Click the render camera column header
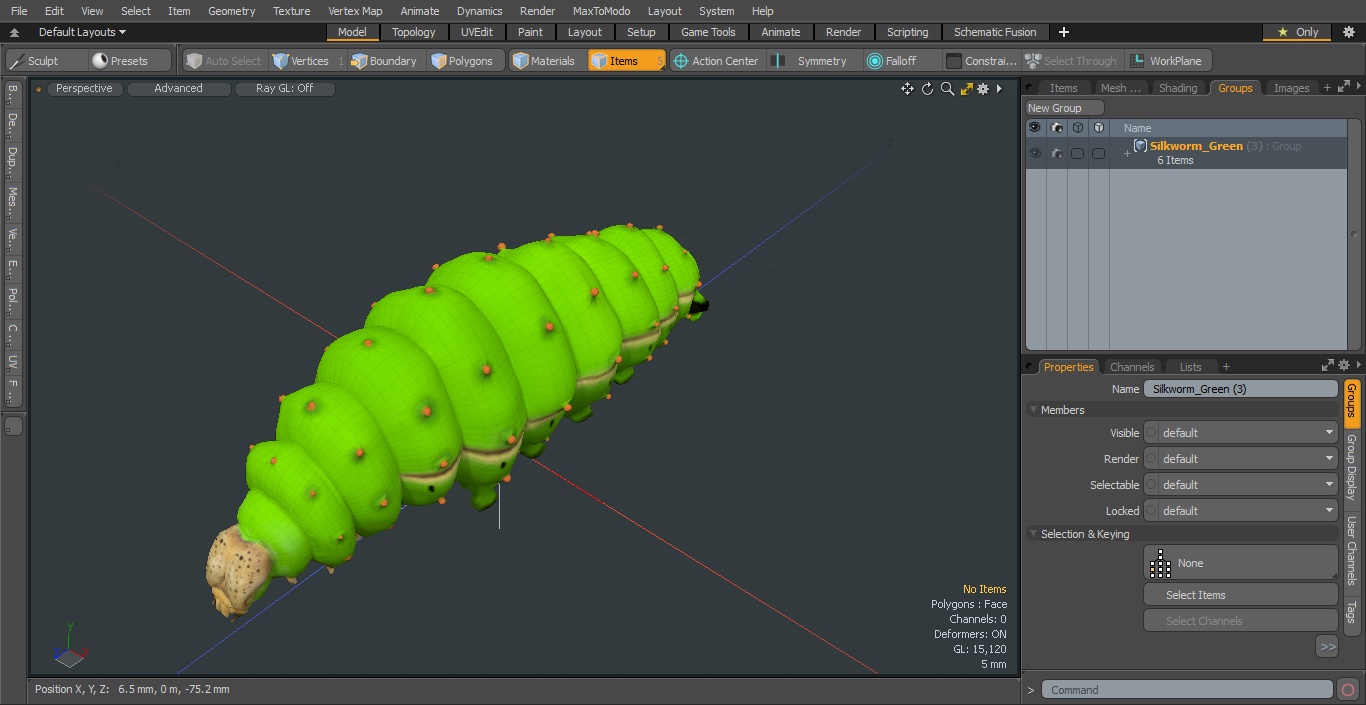Screen dimensions: 1366x705 1057,128
